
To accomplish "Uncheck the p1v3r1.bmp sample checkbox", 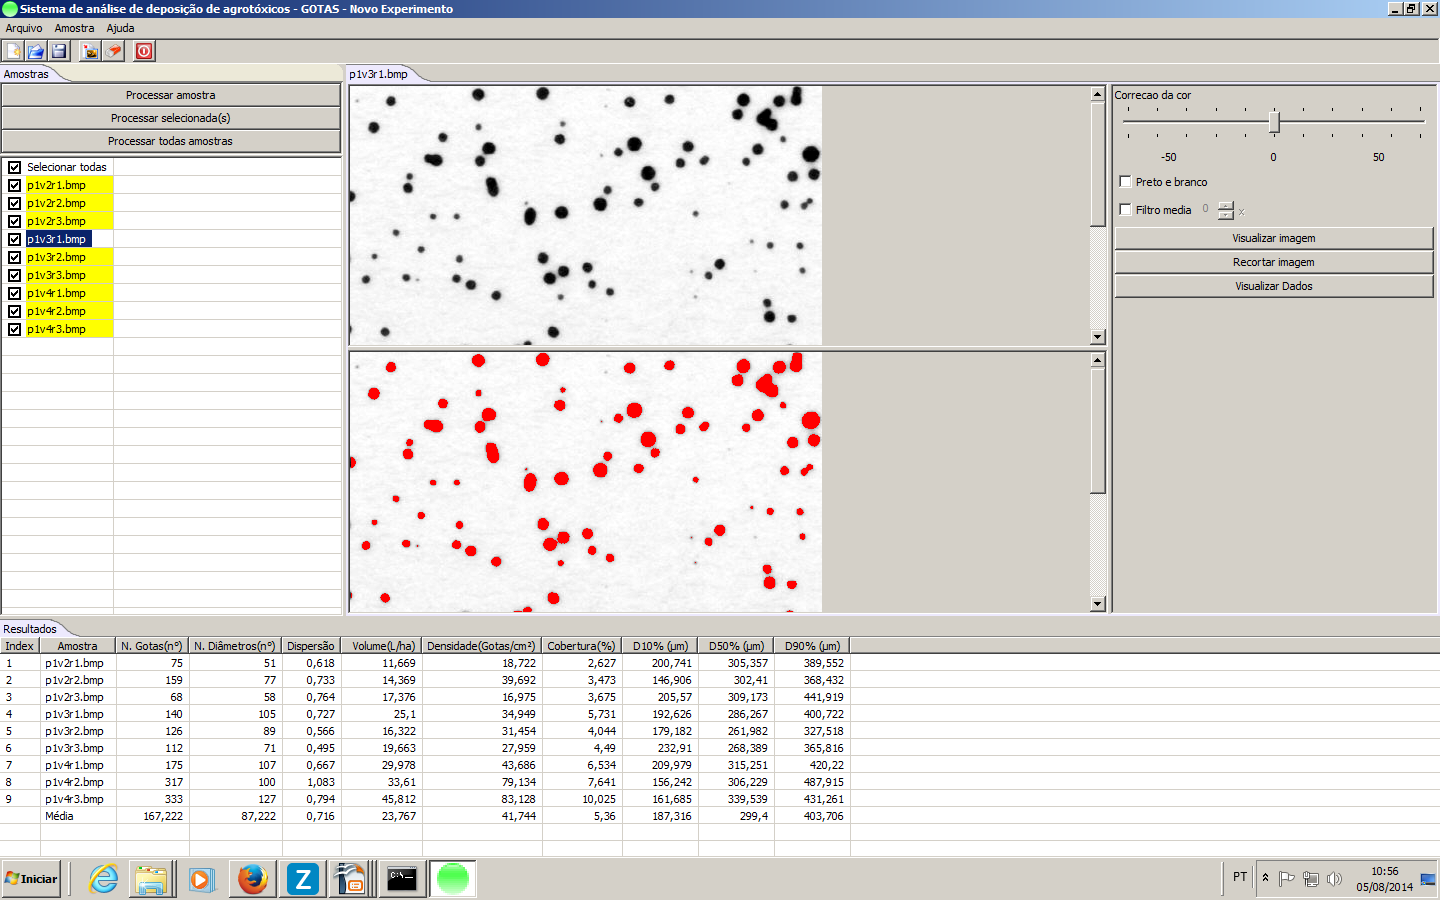I will coord(15,239).
